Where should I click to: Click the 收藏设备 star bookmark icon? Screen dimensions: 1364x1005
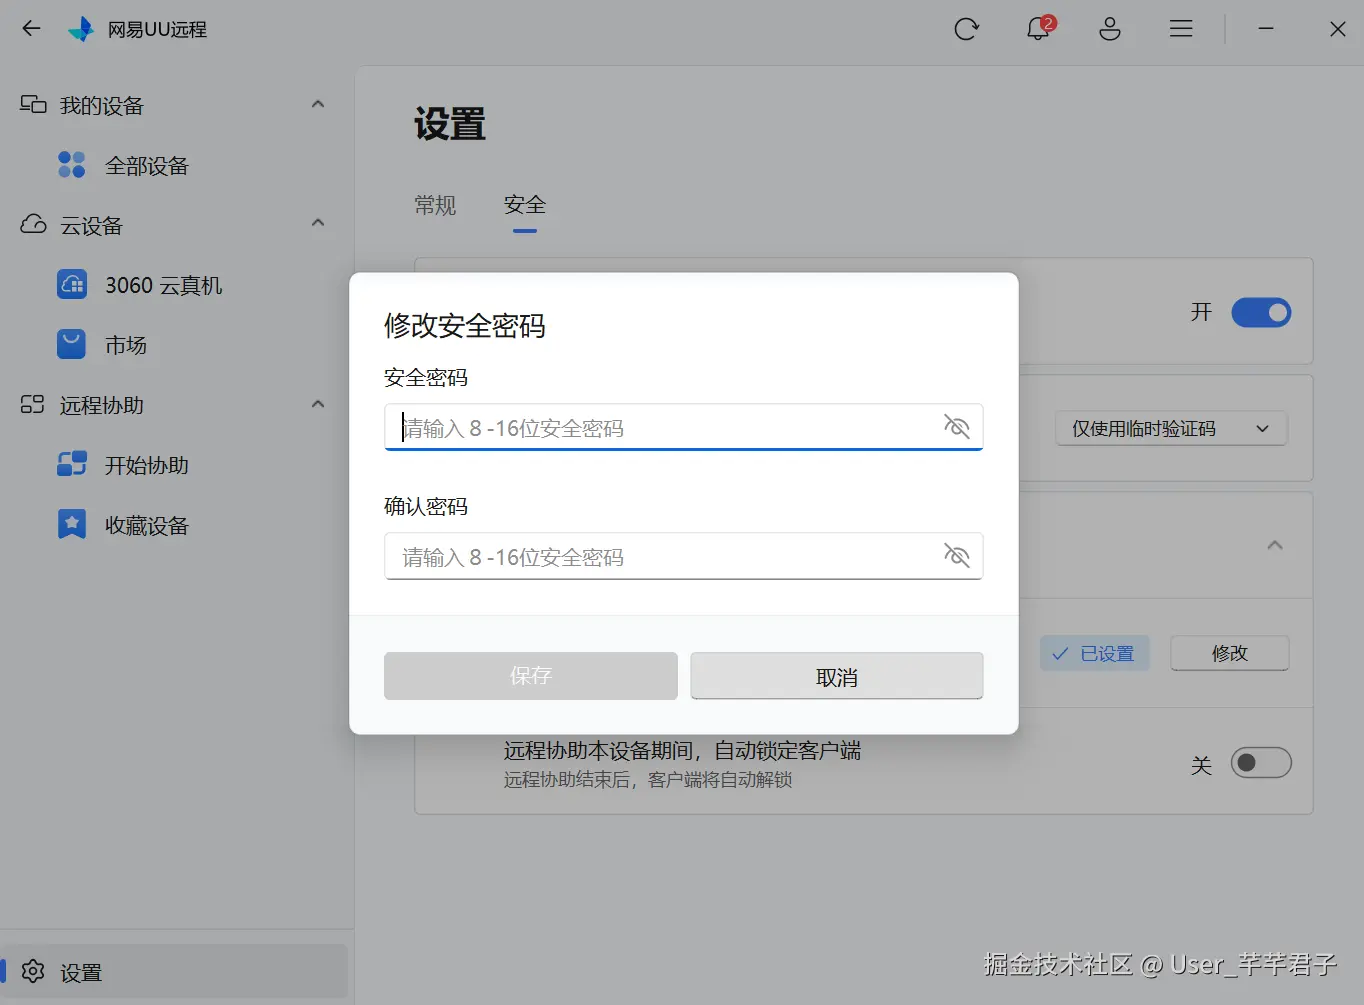tap(72, 525)
